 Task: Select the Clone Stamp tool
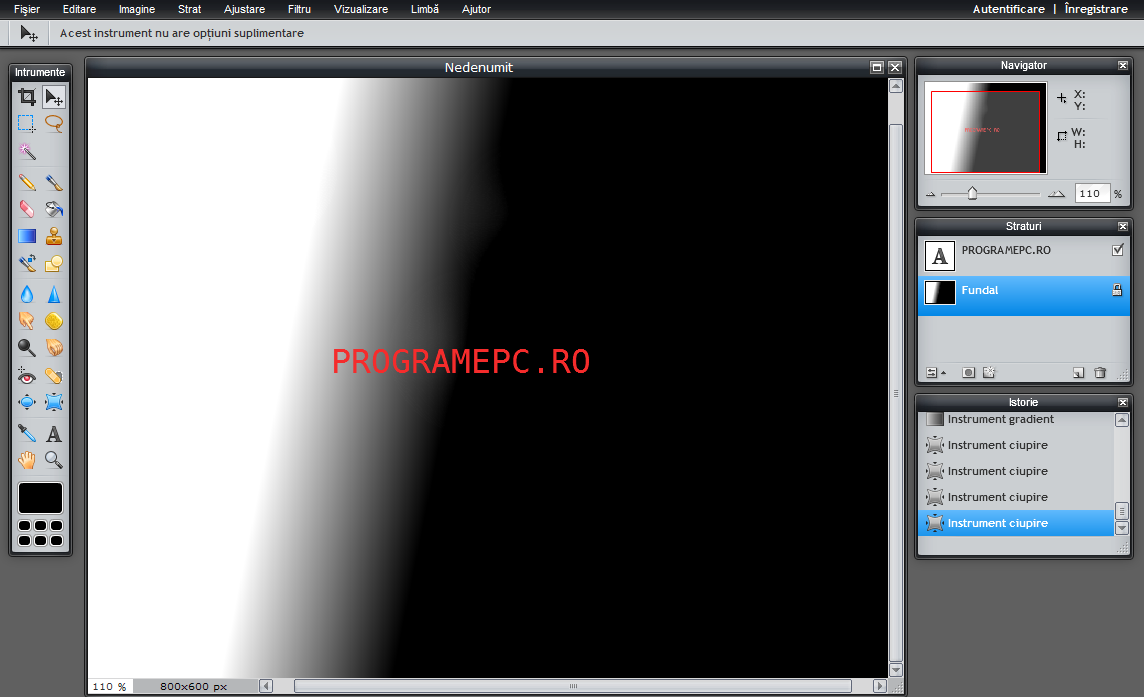click(x=54, y=236)
